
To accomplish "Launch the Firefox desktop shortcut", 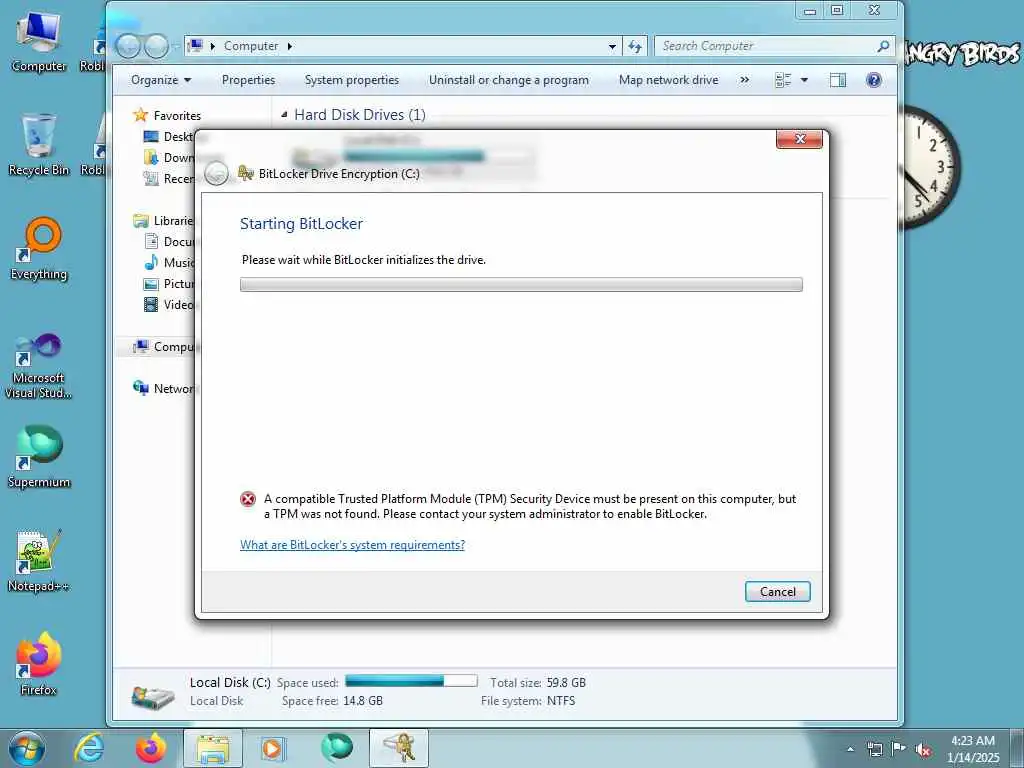I will (x=39, y=664).
